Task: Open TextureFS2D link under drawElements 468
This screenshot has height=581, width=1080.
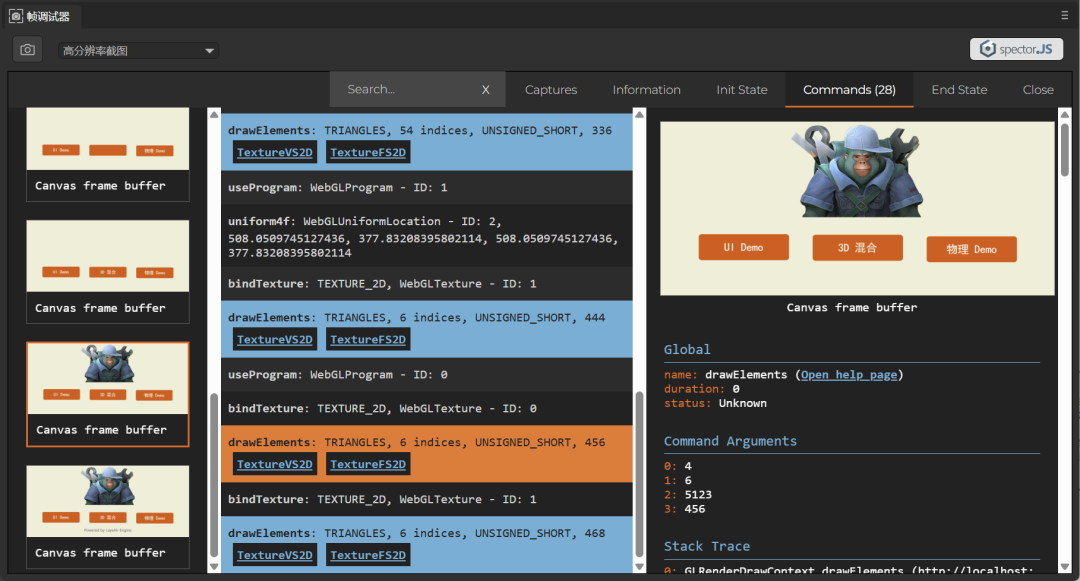Action: coord(368,555)
